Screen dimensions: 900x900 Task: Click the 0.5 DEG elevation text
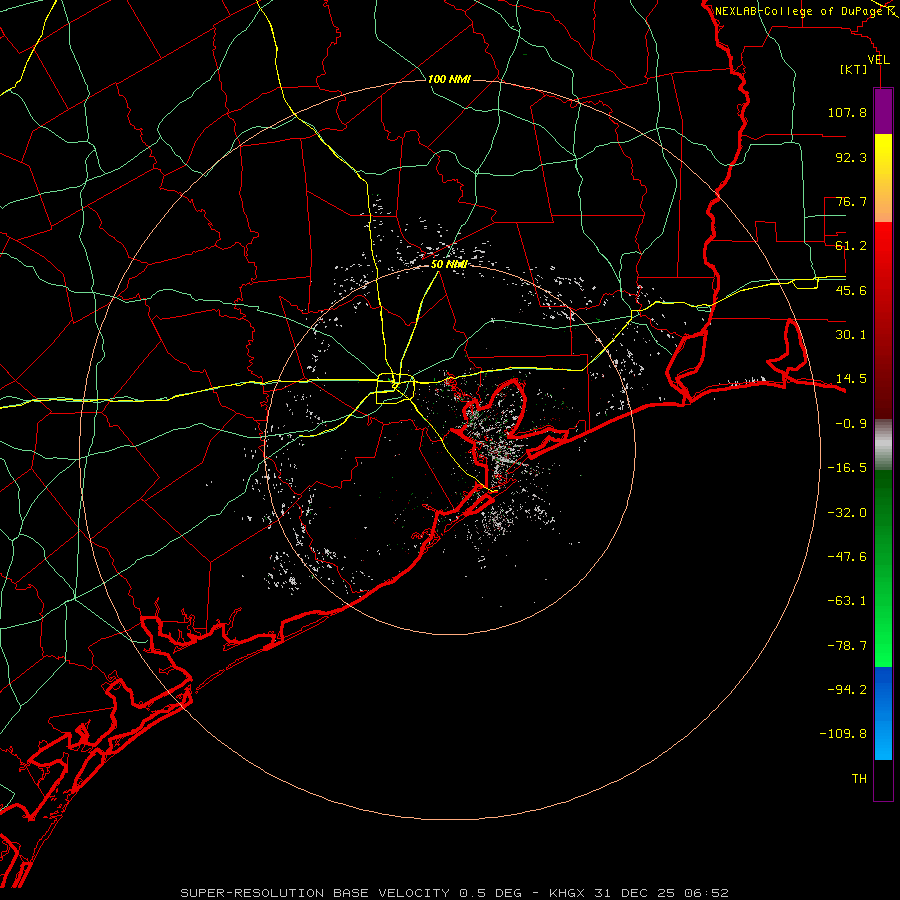pyautogui.click(x=491, y=893)
